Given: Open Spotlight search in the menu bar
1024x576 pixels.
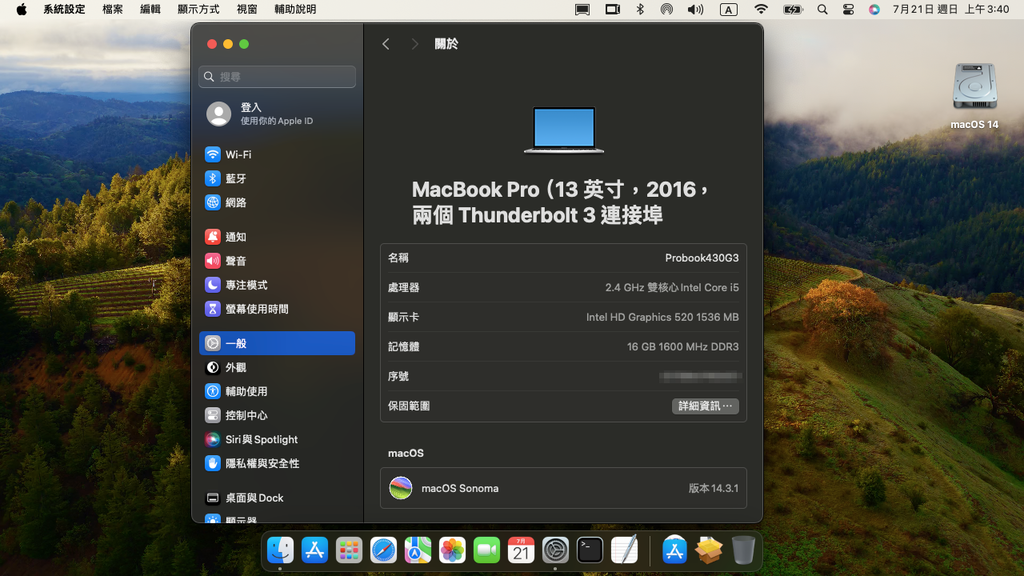Looking at the screenshot, I should [822, 9].
